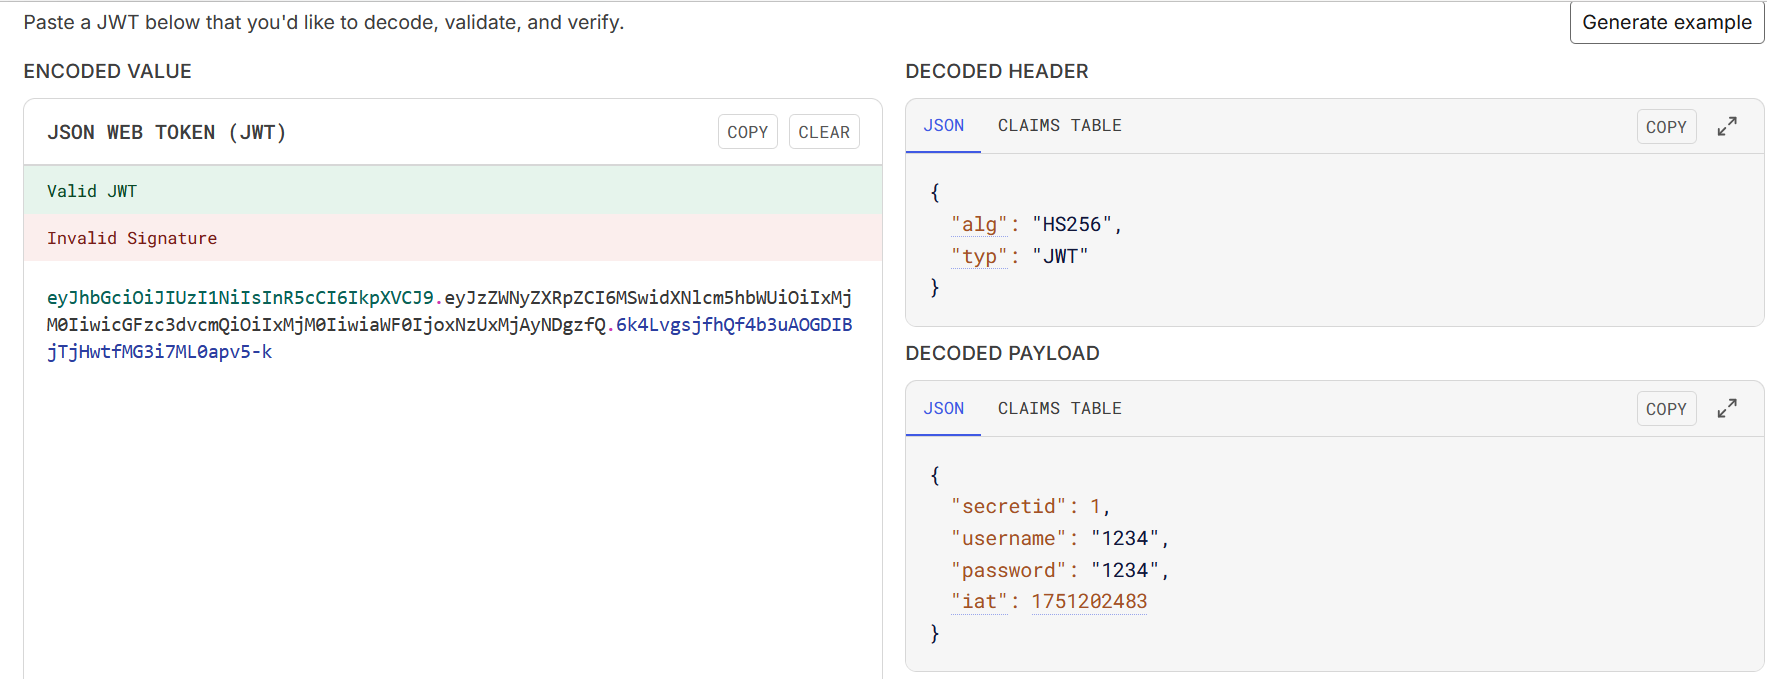Viewport: 1767px width, 679px height.
Task: Copy the encoded JWT value
Action: (x=747, y=132)
